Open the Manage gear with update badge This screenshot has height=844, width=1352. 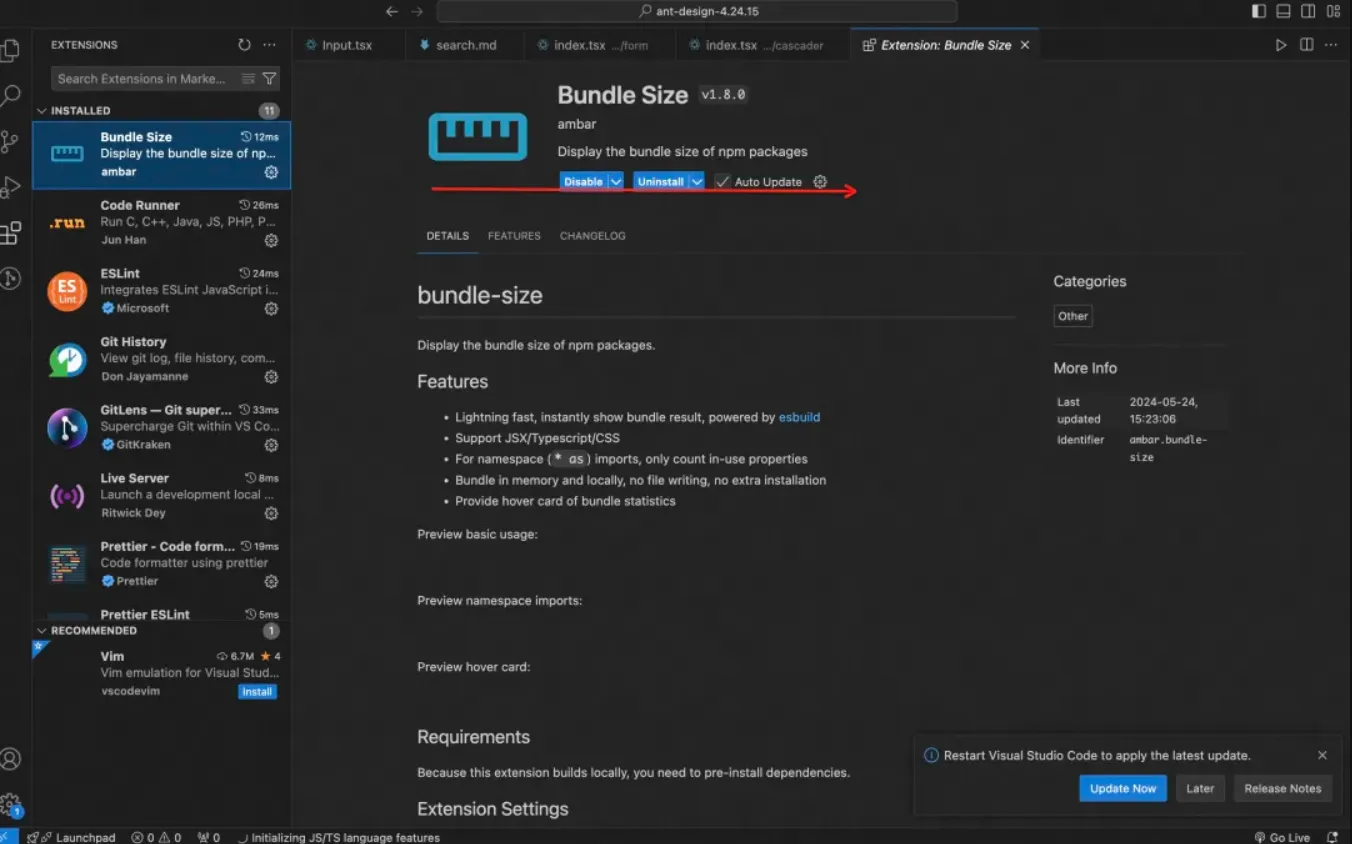(x=10, y=804)
